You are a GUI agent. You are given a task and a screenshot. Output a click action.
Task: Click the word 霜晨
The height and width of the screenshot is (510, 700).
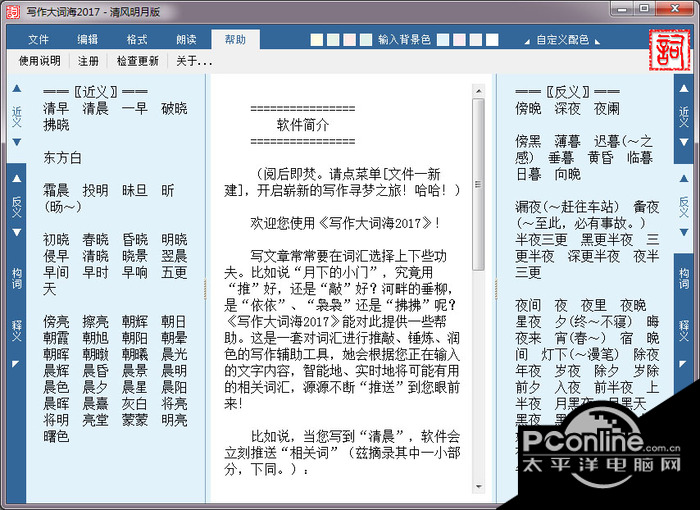click(x=56, y=191)
